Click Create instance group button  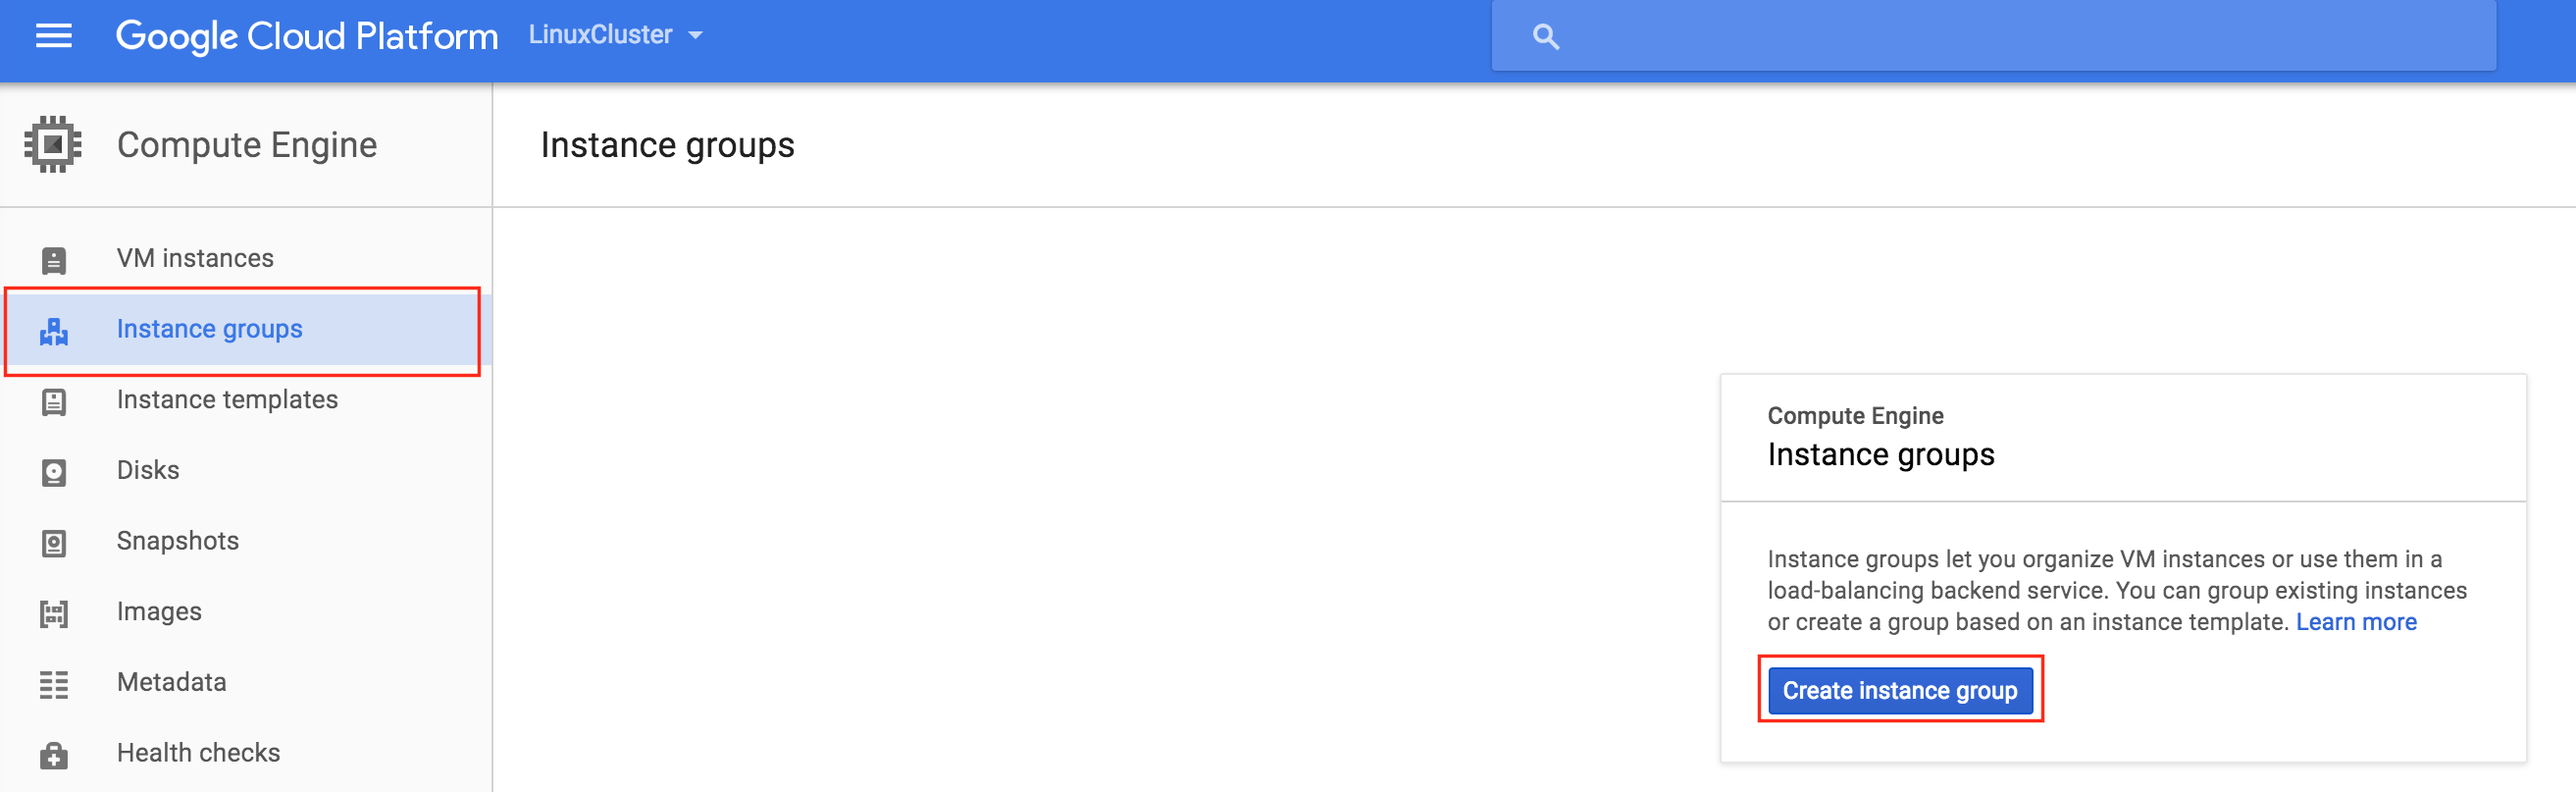click(x=1900, y=690)
